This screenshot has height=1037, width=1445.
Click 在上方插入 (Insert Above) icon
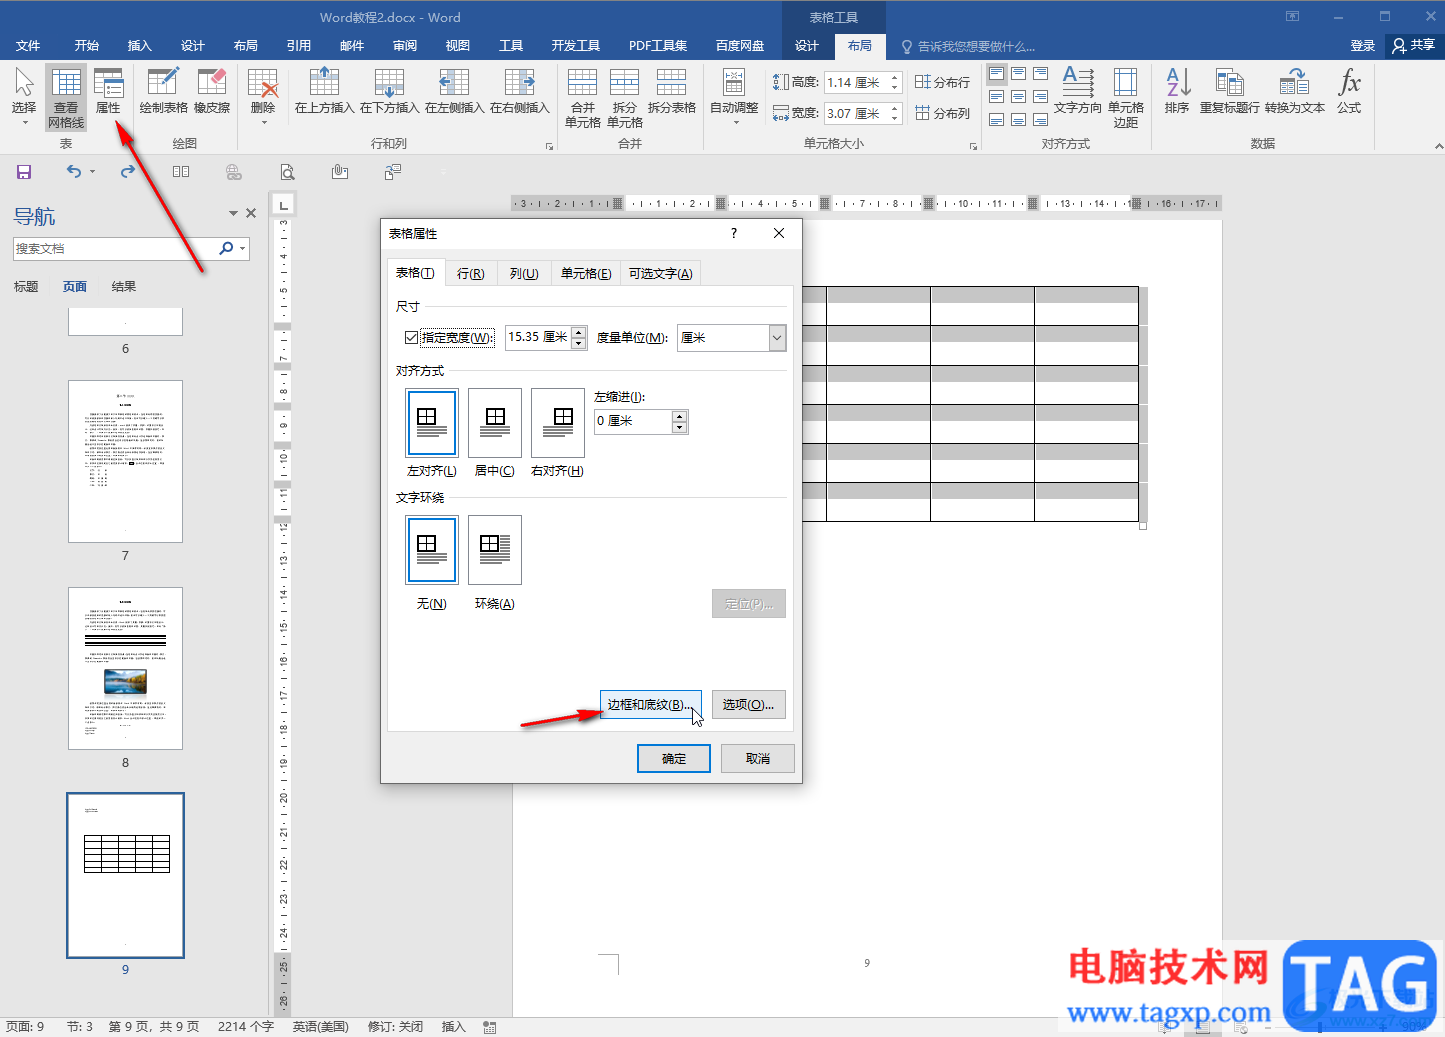324,91
